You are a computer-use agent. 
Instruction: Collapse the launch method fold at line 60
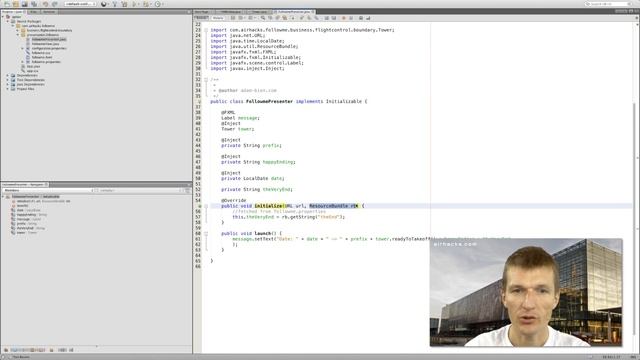(x=206, y=233)
